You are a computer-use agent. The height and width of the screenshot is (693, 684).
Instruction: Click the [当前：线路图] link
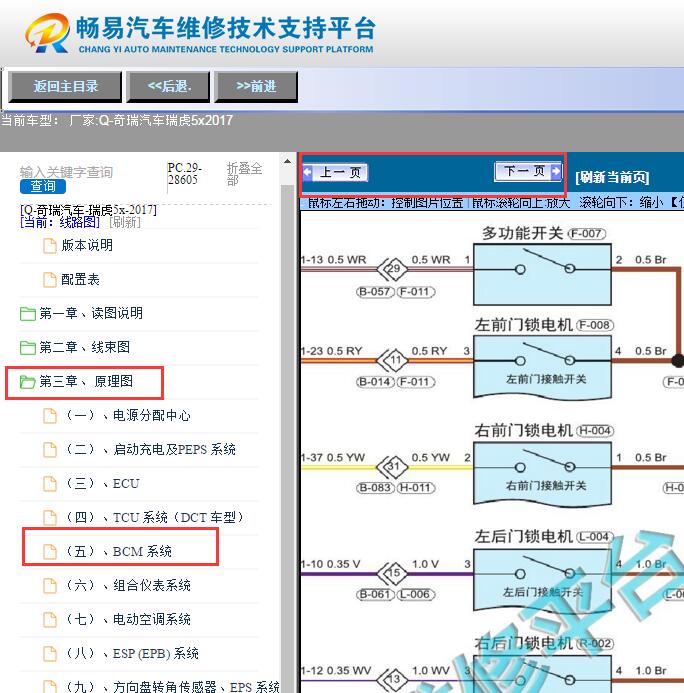point(60,222)
